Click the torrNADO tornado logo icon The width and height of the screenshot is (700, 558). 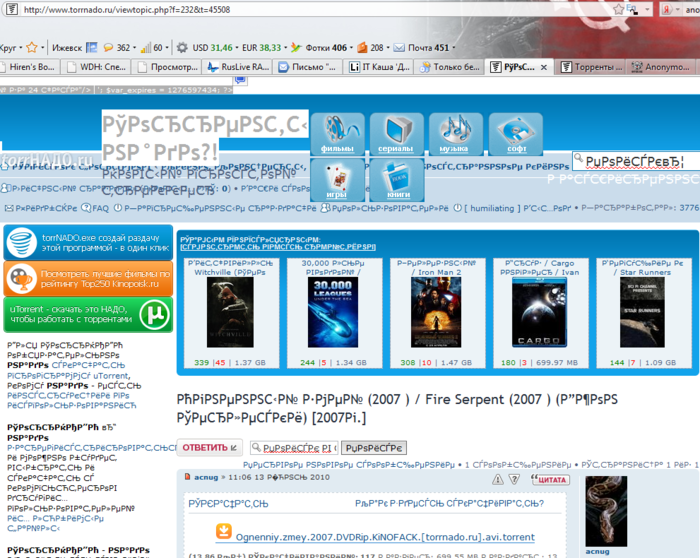click(x=21, y=242)
